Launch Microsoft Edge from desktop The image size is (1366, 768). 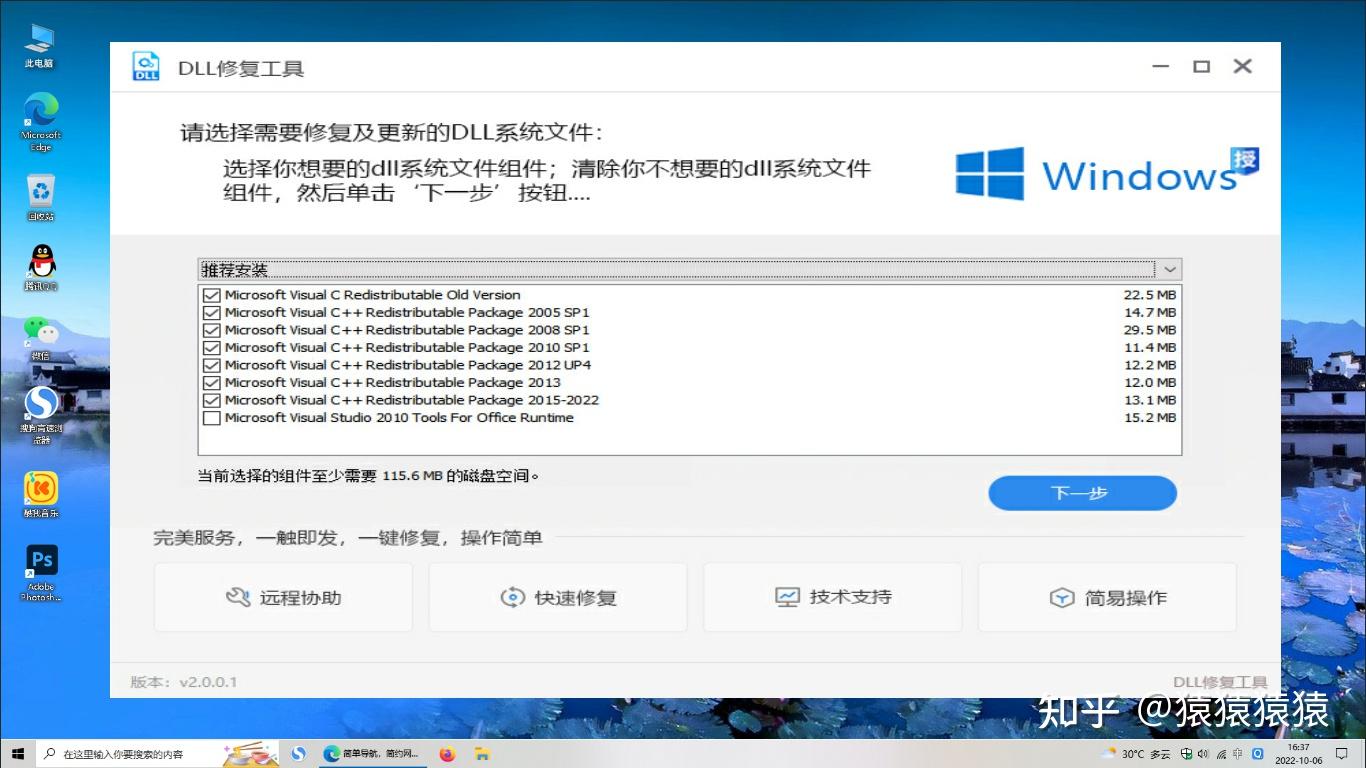(40, 122)
